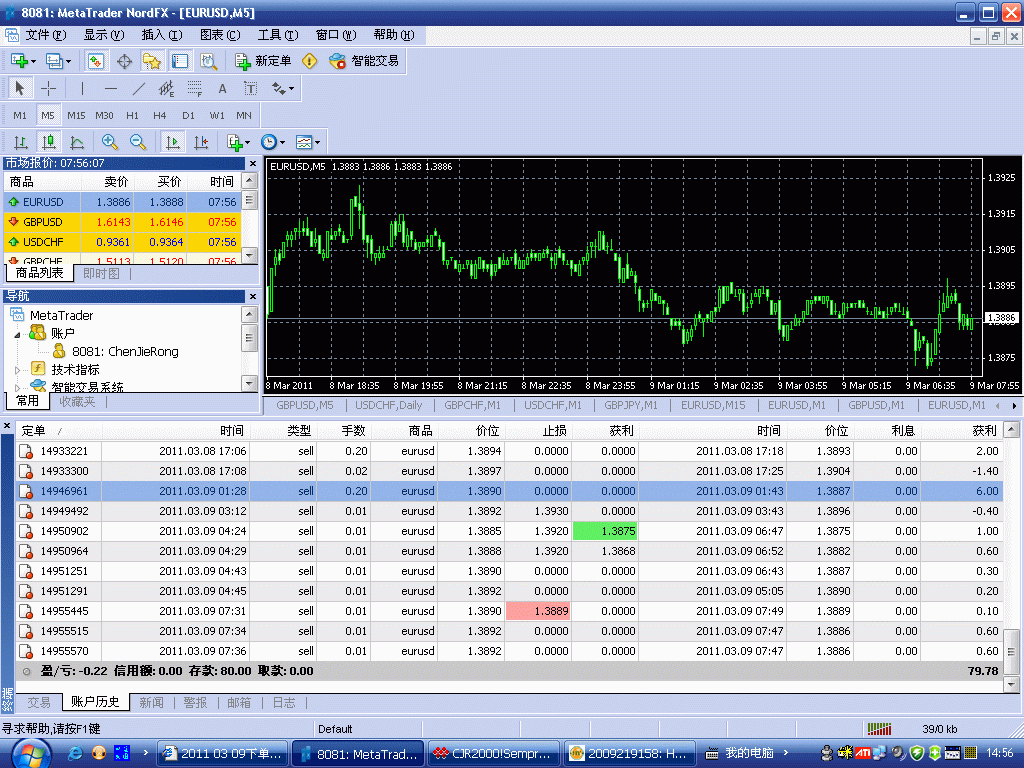
Task: Click the 新定单 new order button
Action: [x=264, y=61]
